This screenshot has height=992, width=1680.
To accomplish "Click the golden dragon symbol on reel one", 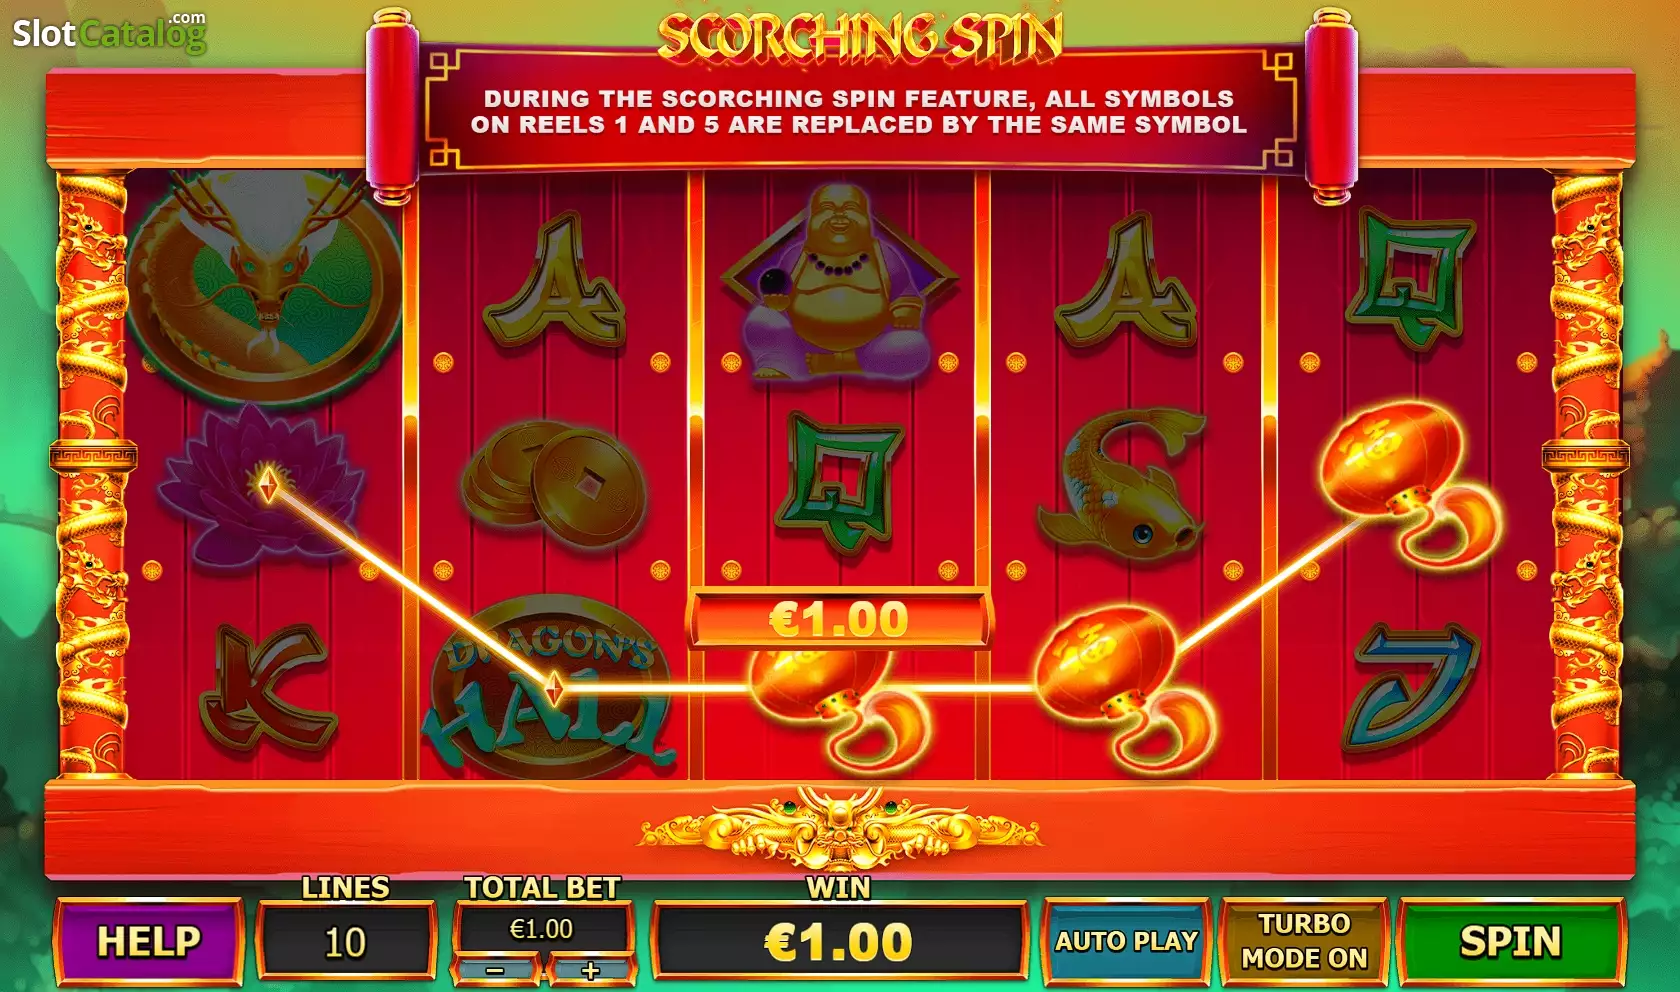I will [x=264, y=288].
